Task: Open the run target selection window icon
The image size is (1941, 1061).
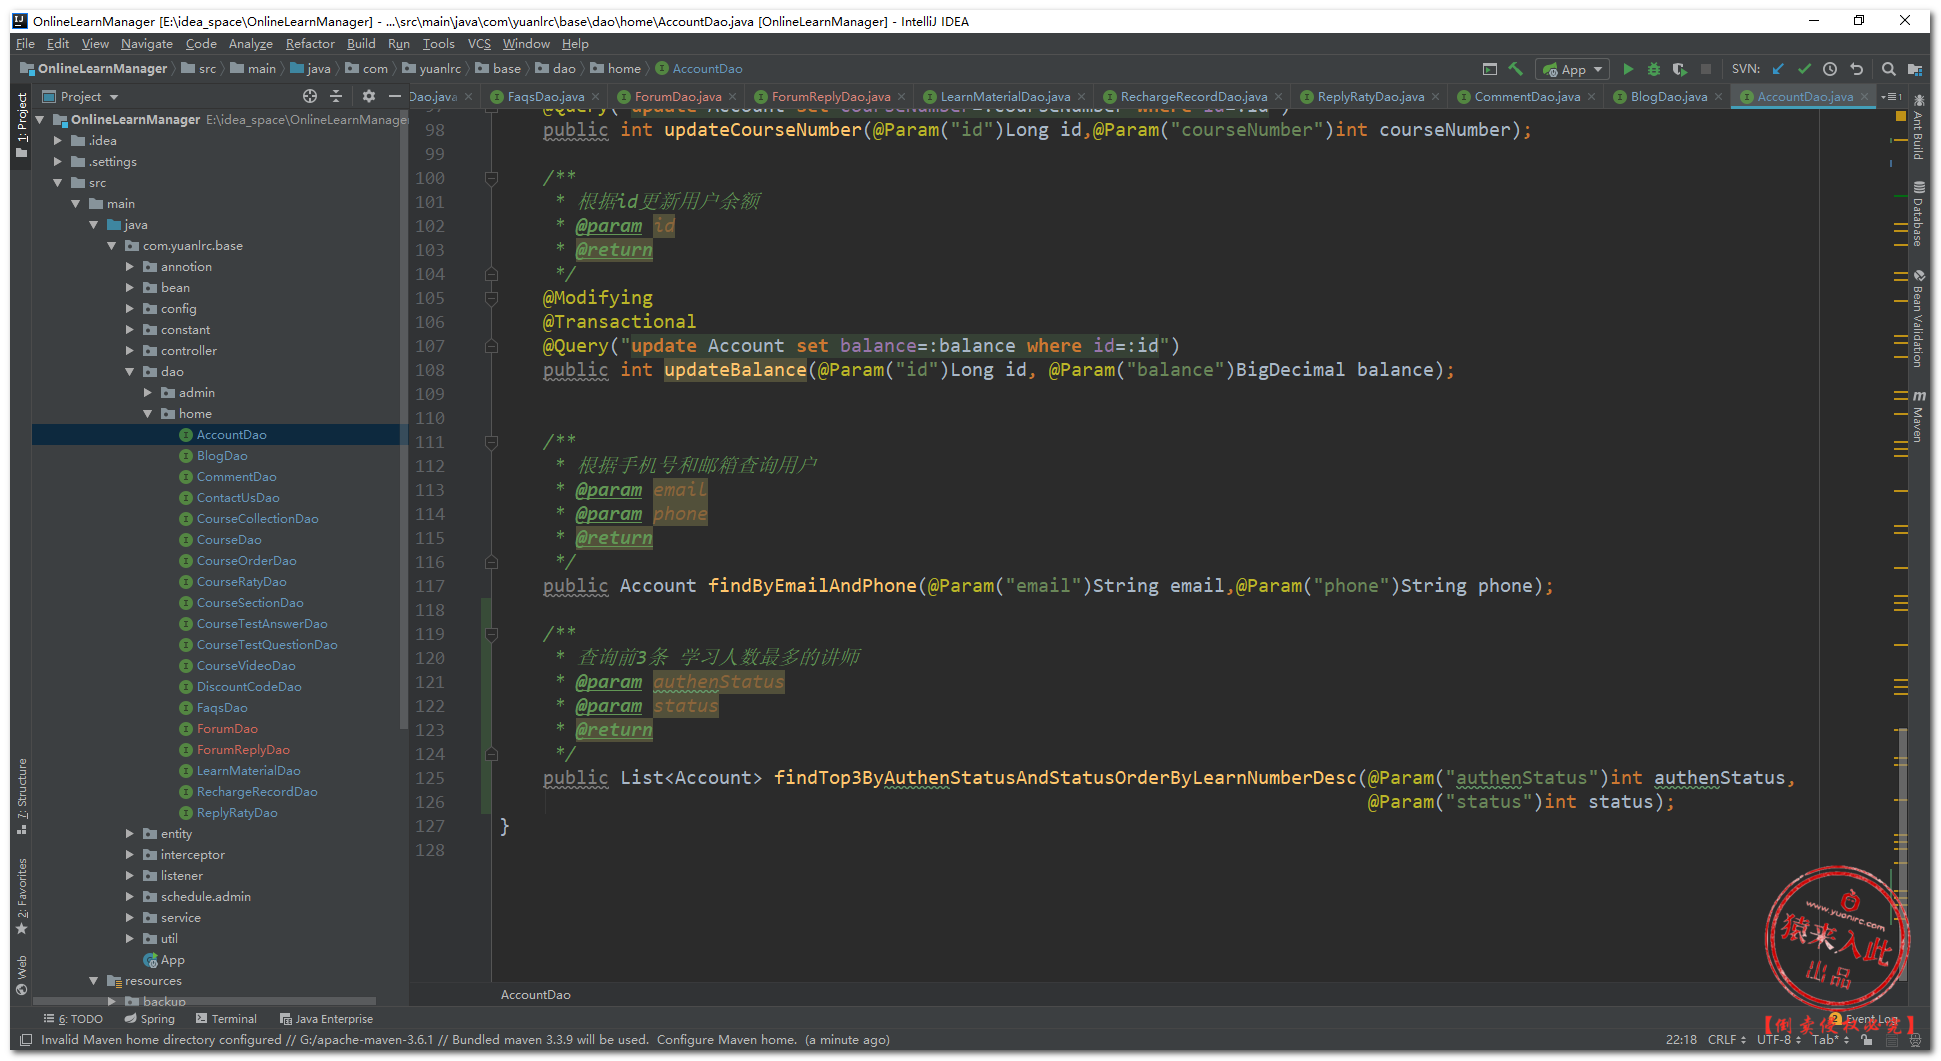Action: (1490, 69)
